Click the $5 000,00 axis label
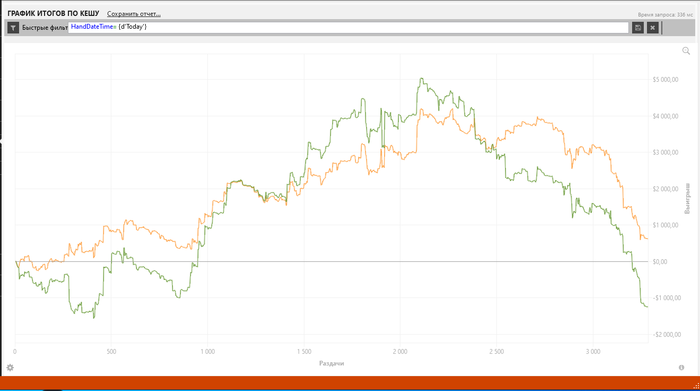Screen dimensions: 700x391 click(x=665, y=79)
